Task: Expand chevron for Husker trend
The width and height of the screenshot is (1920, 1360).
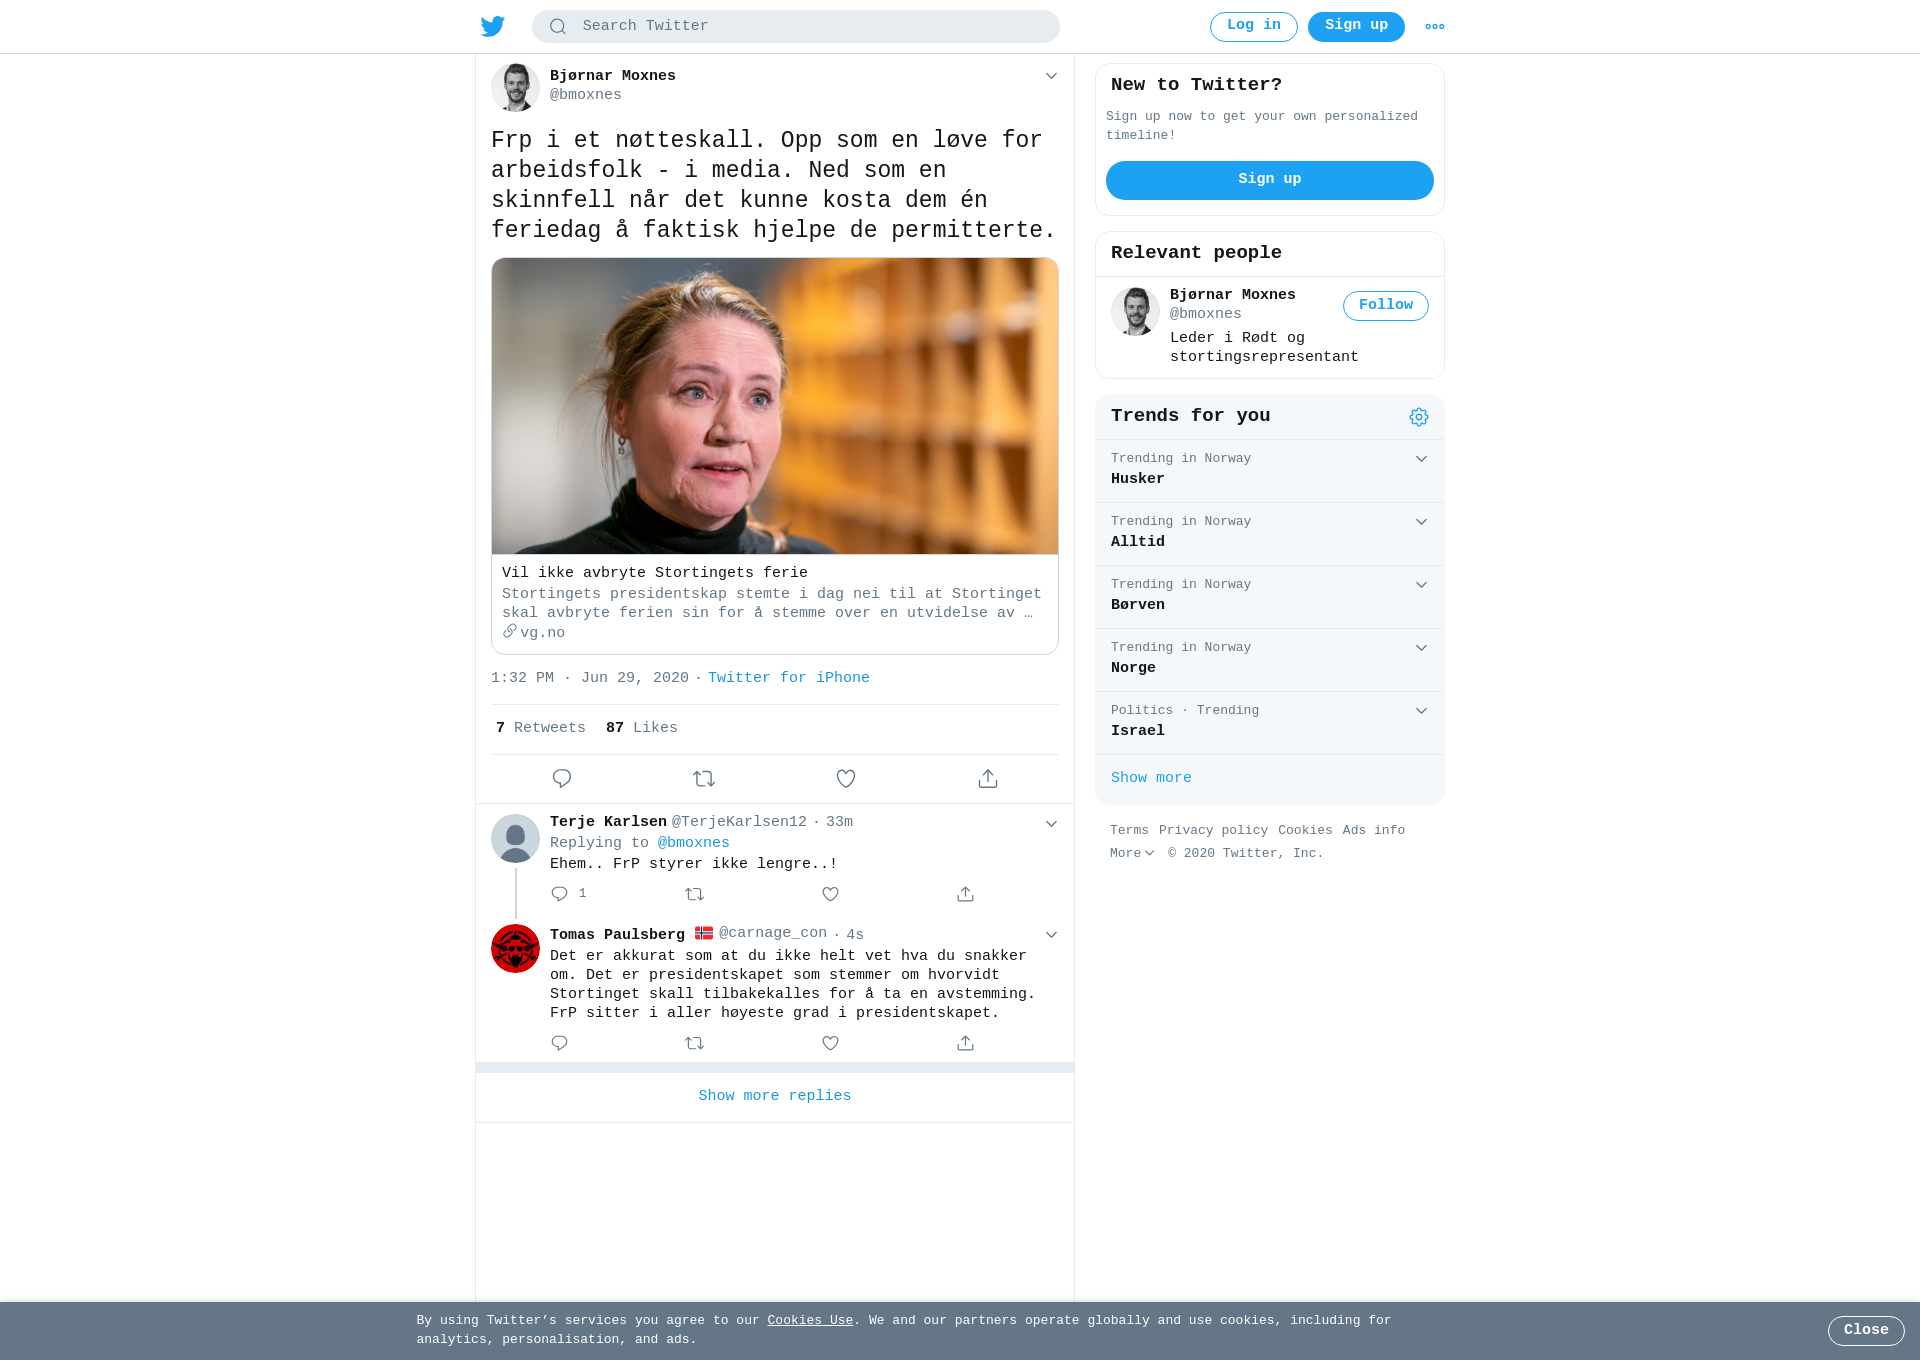Action: [x=1421, y=459]
